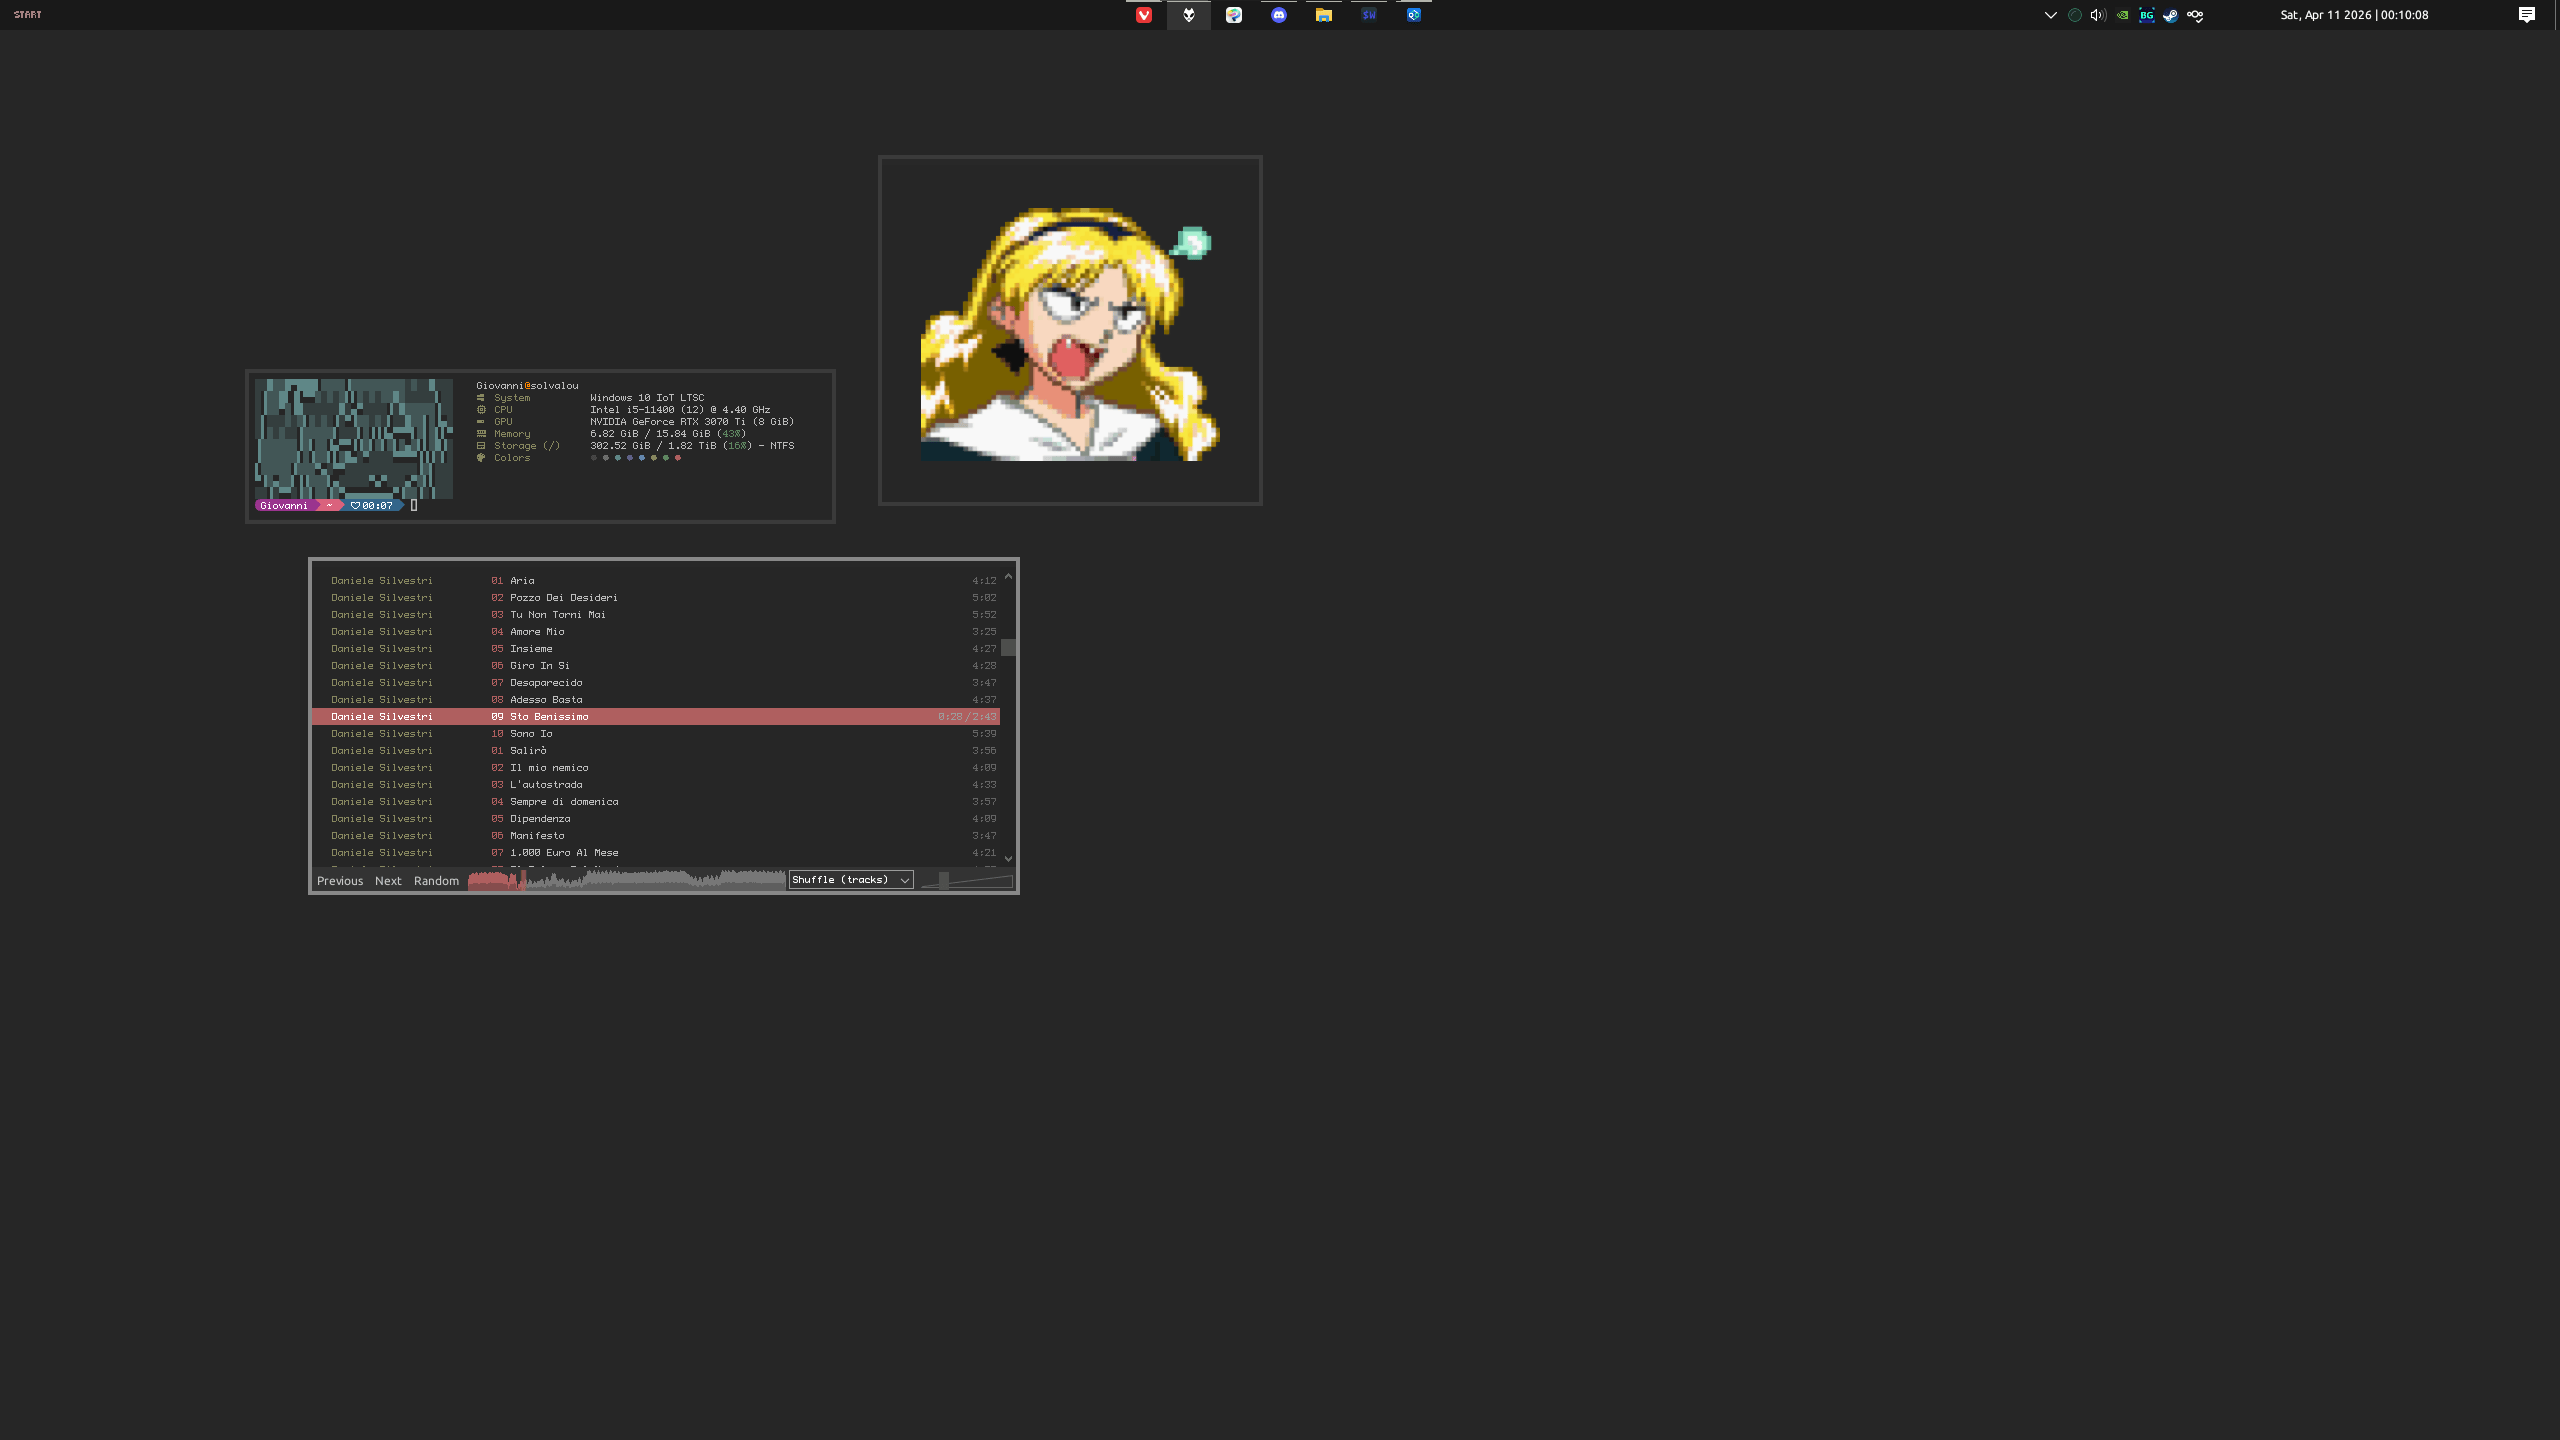Open the $W terminal taskbar icon
The height and width of the screenshot is (1440, 2560).
pos(1368,15)
